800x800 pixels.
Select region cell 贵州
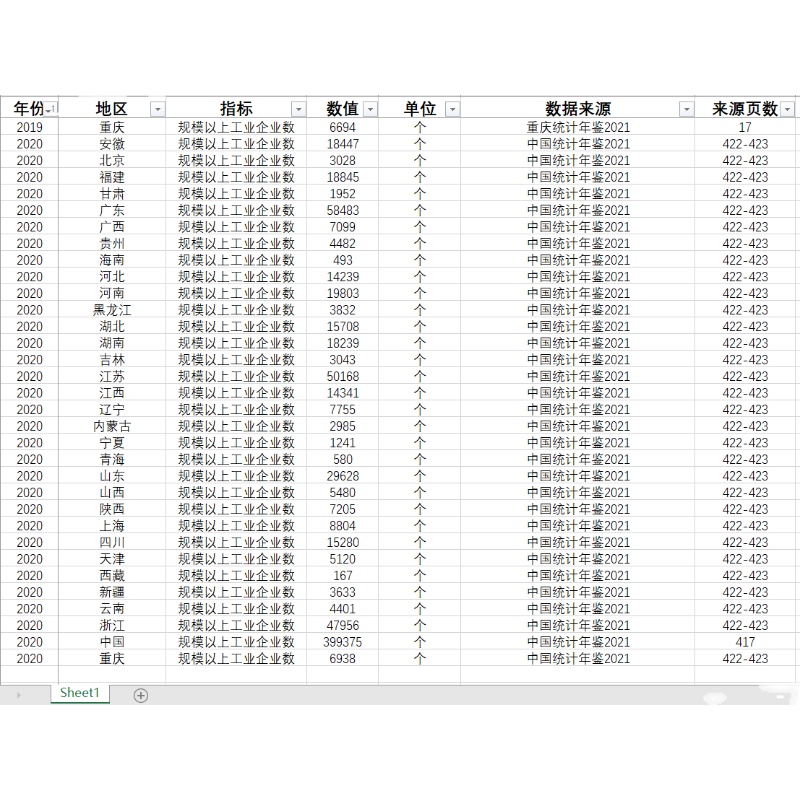pos(112,243)
